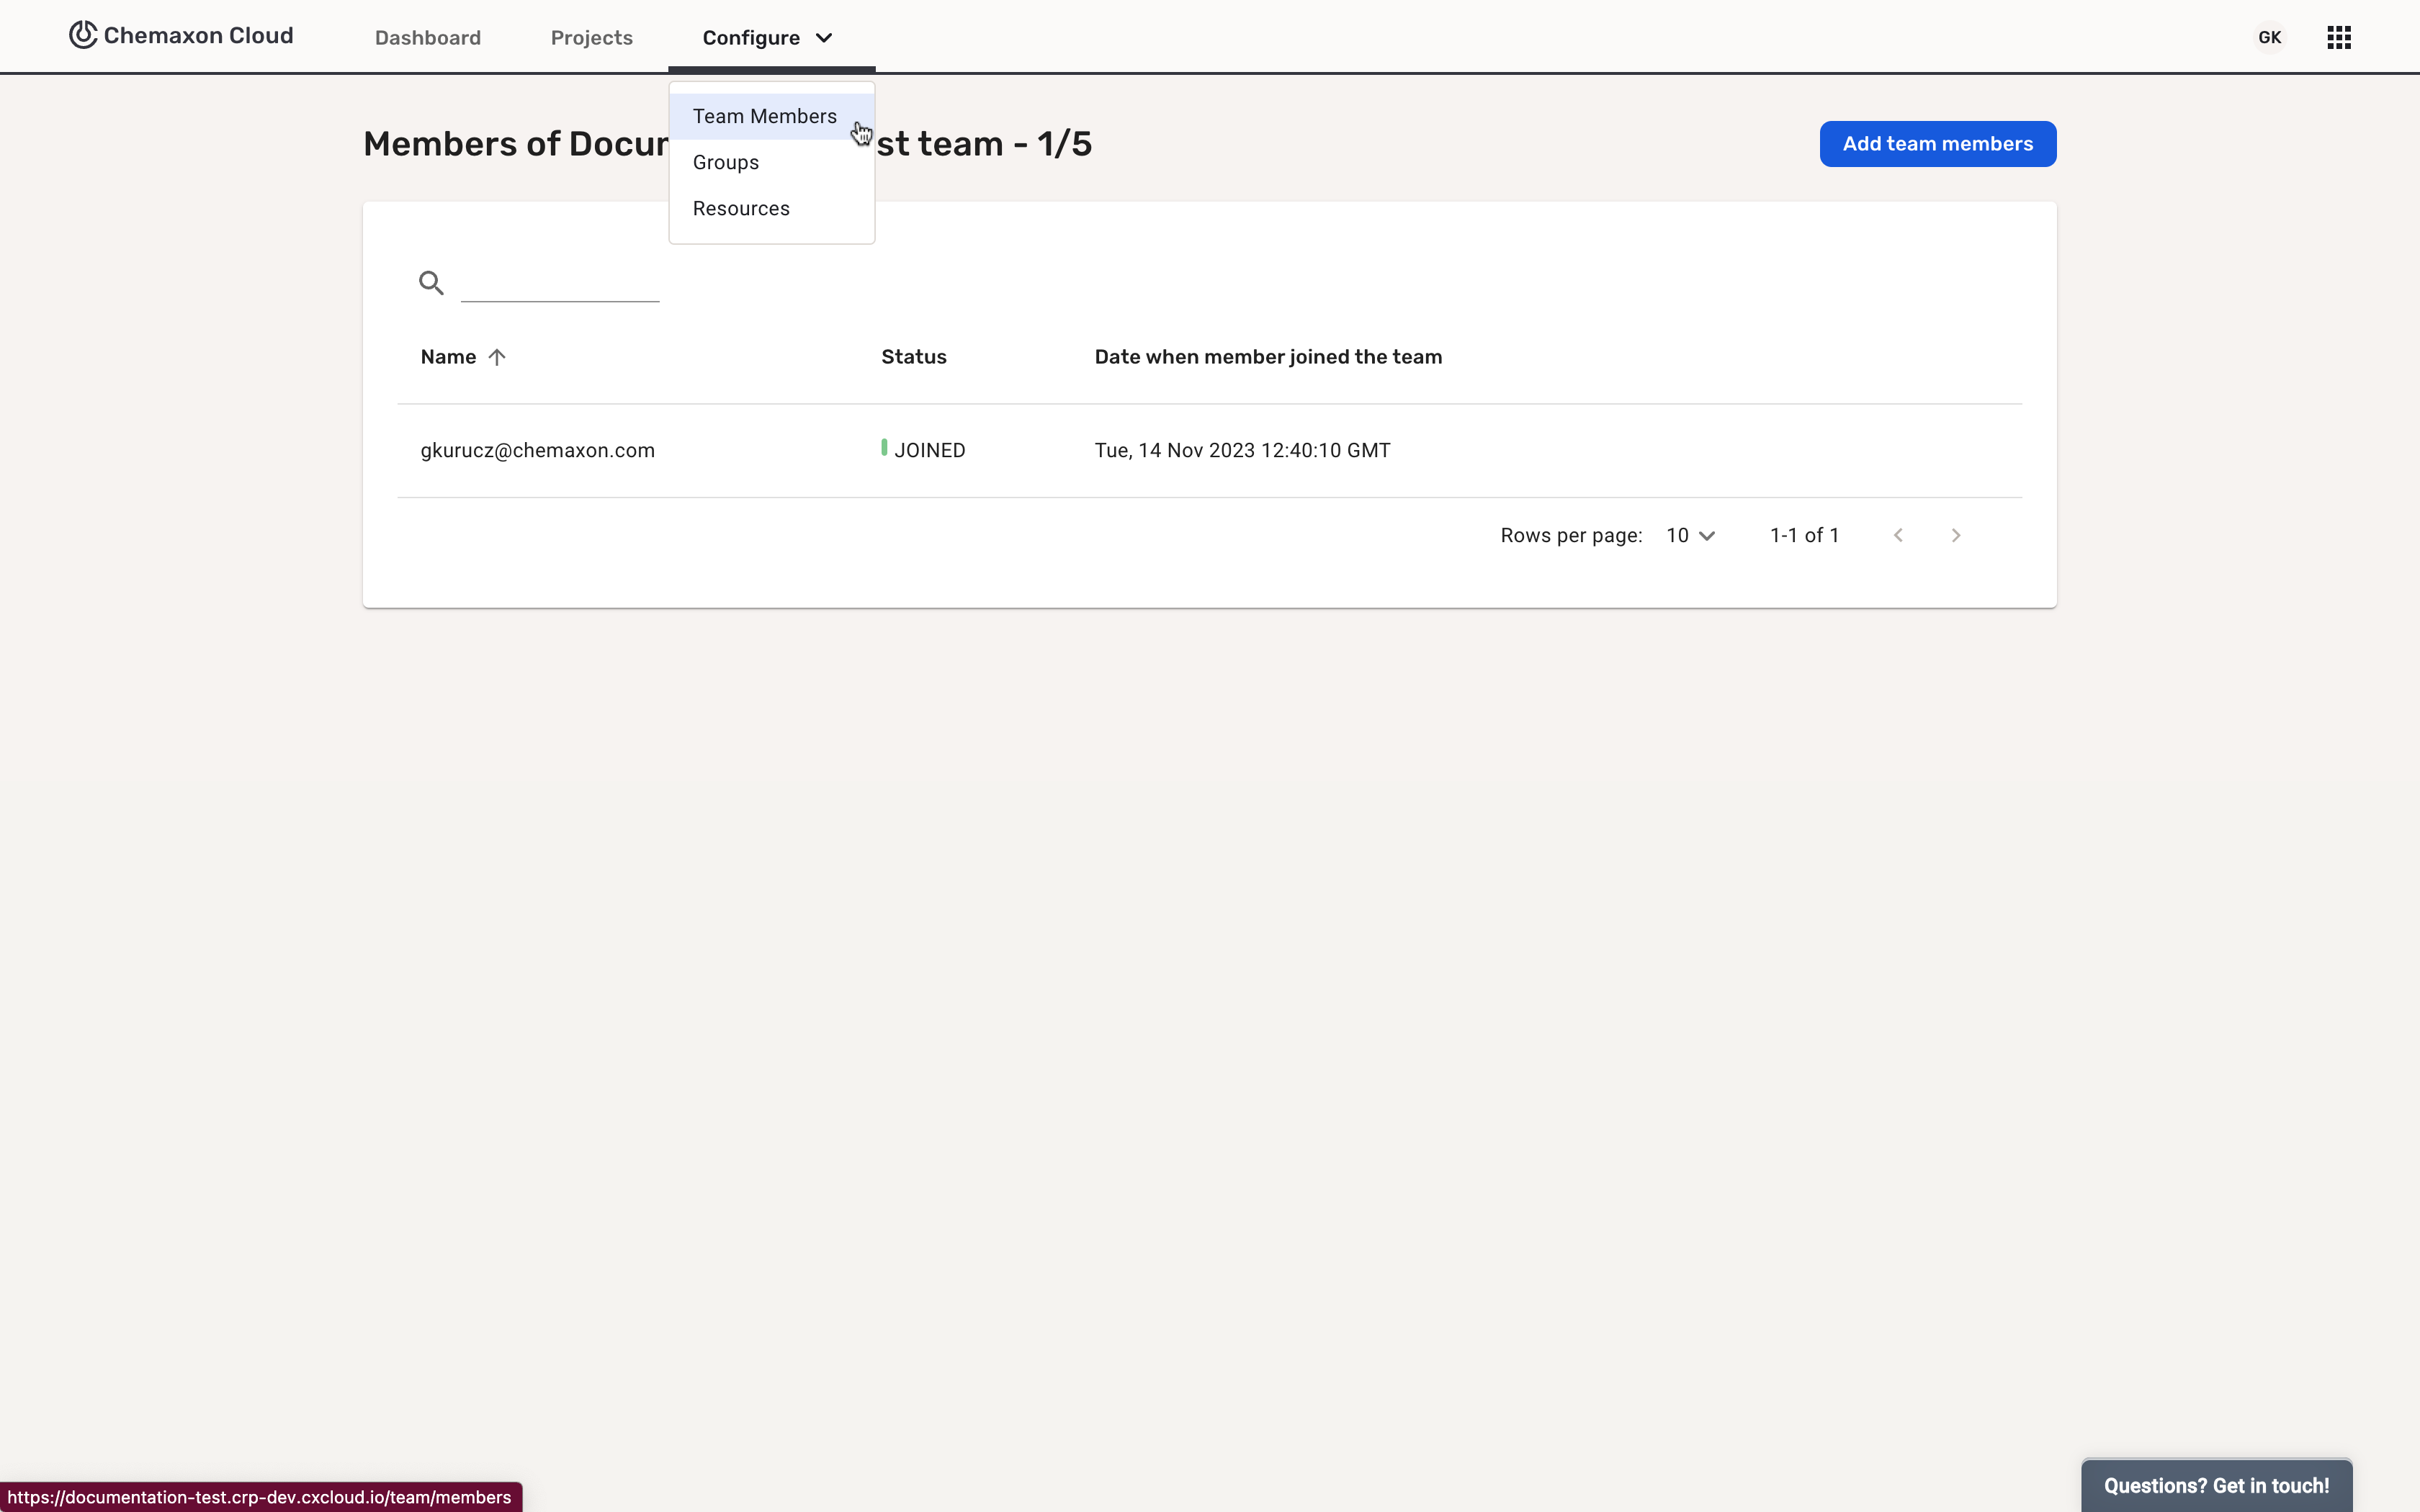
Task: Open Questions? Get in touch! widget
Action: [x=2216, y=1486]
